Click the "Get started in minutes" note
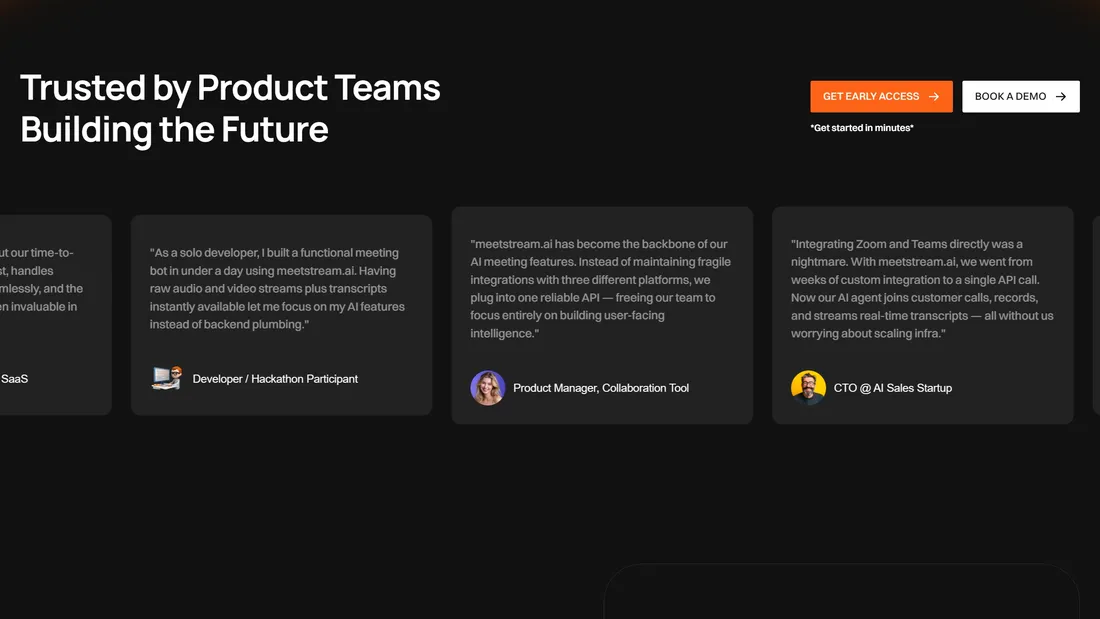Viewport: 1100px width, 619px height. 862,128
